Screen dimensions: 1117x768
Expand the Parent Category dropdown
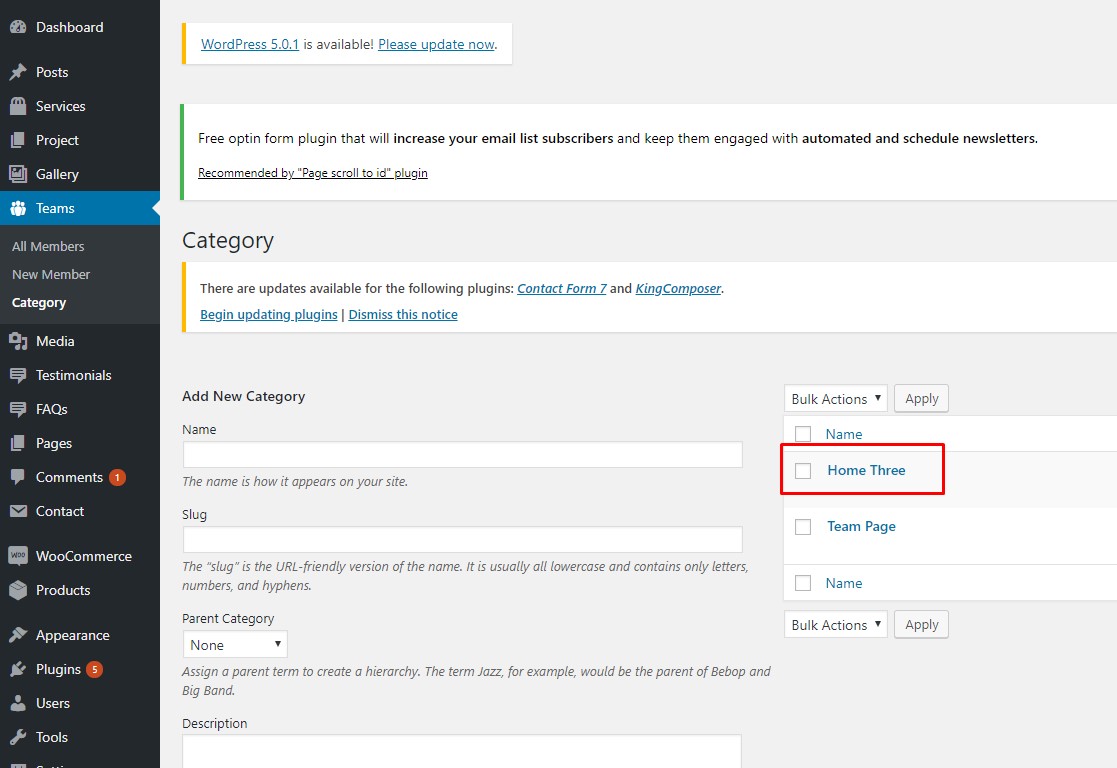(x=235, y=645)
